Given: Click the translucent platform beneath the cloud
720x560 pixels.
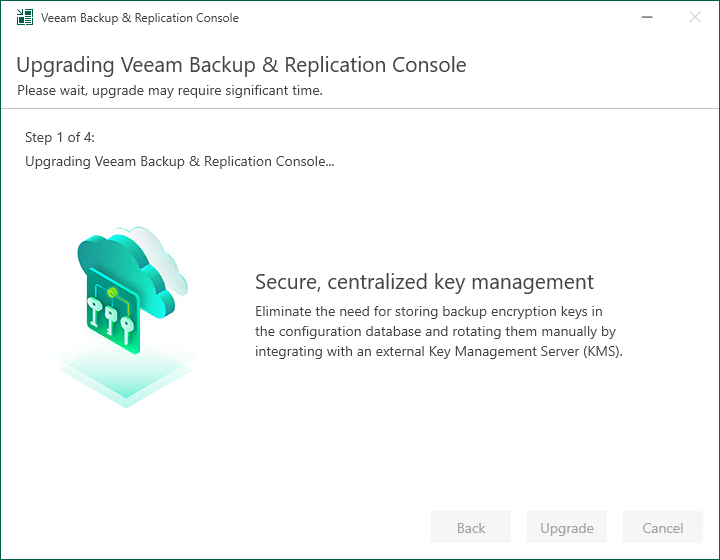Looking at the screenshot, I should (125, 374).
